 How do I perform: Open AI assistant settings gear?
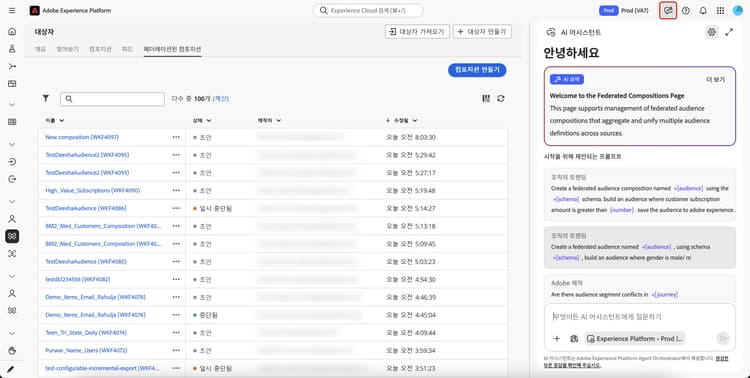[x=712, y=32]
